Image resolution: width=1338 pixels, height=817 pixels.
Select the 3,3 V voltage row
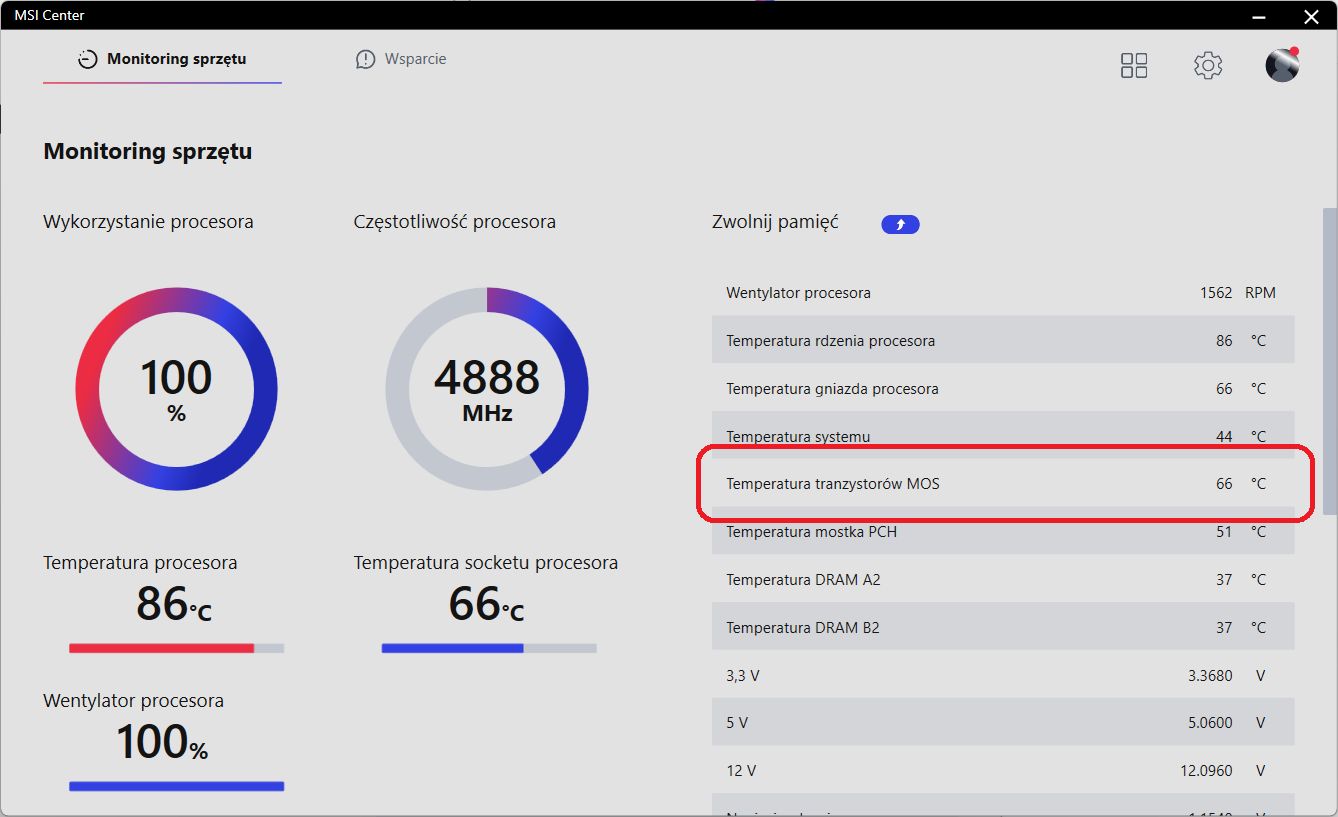point(1003,676)
